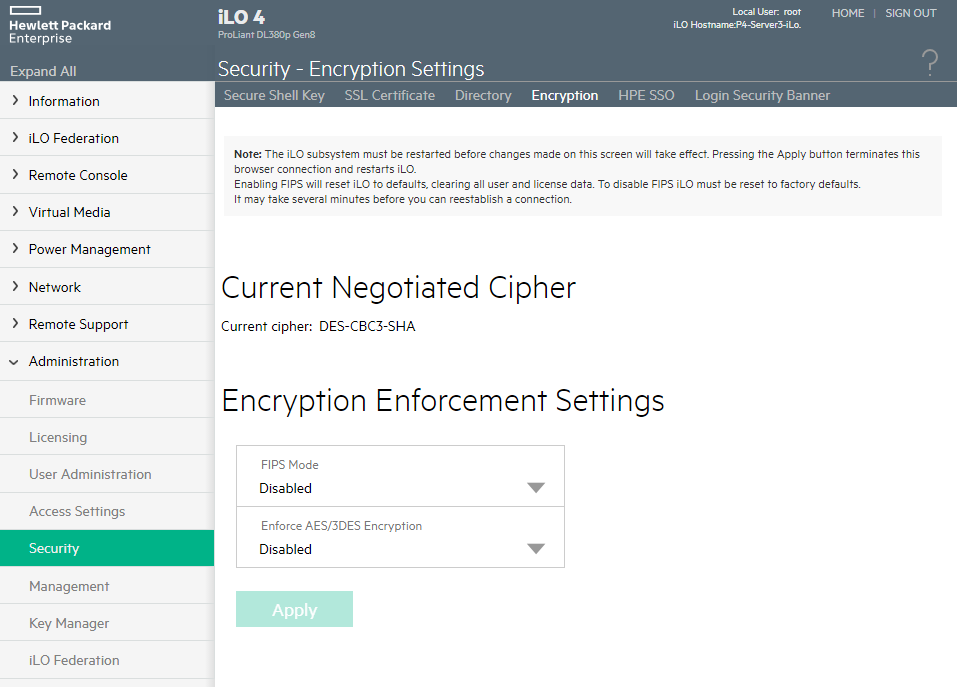Expand the Network section
The image size is (957, 687).
tap(54, 286)
